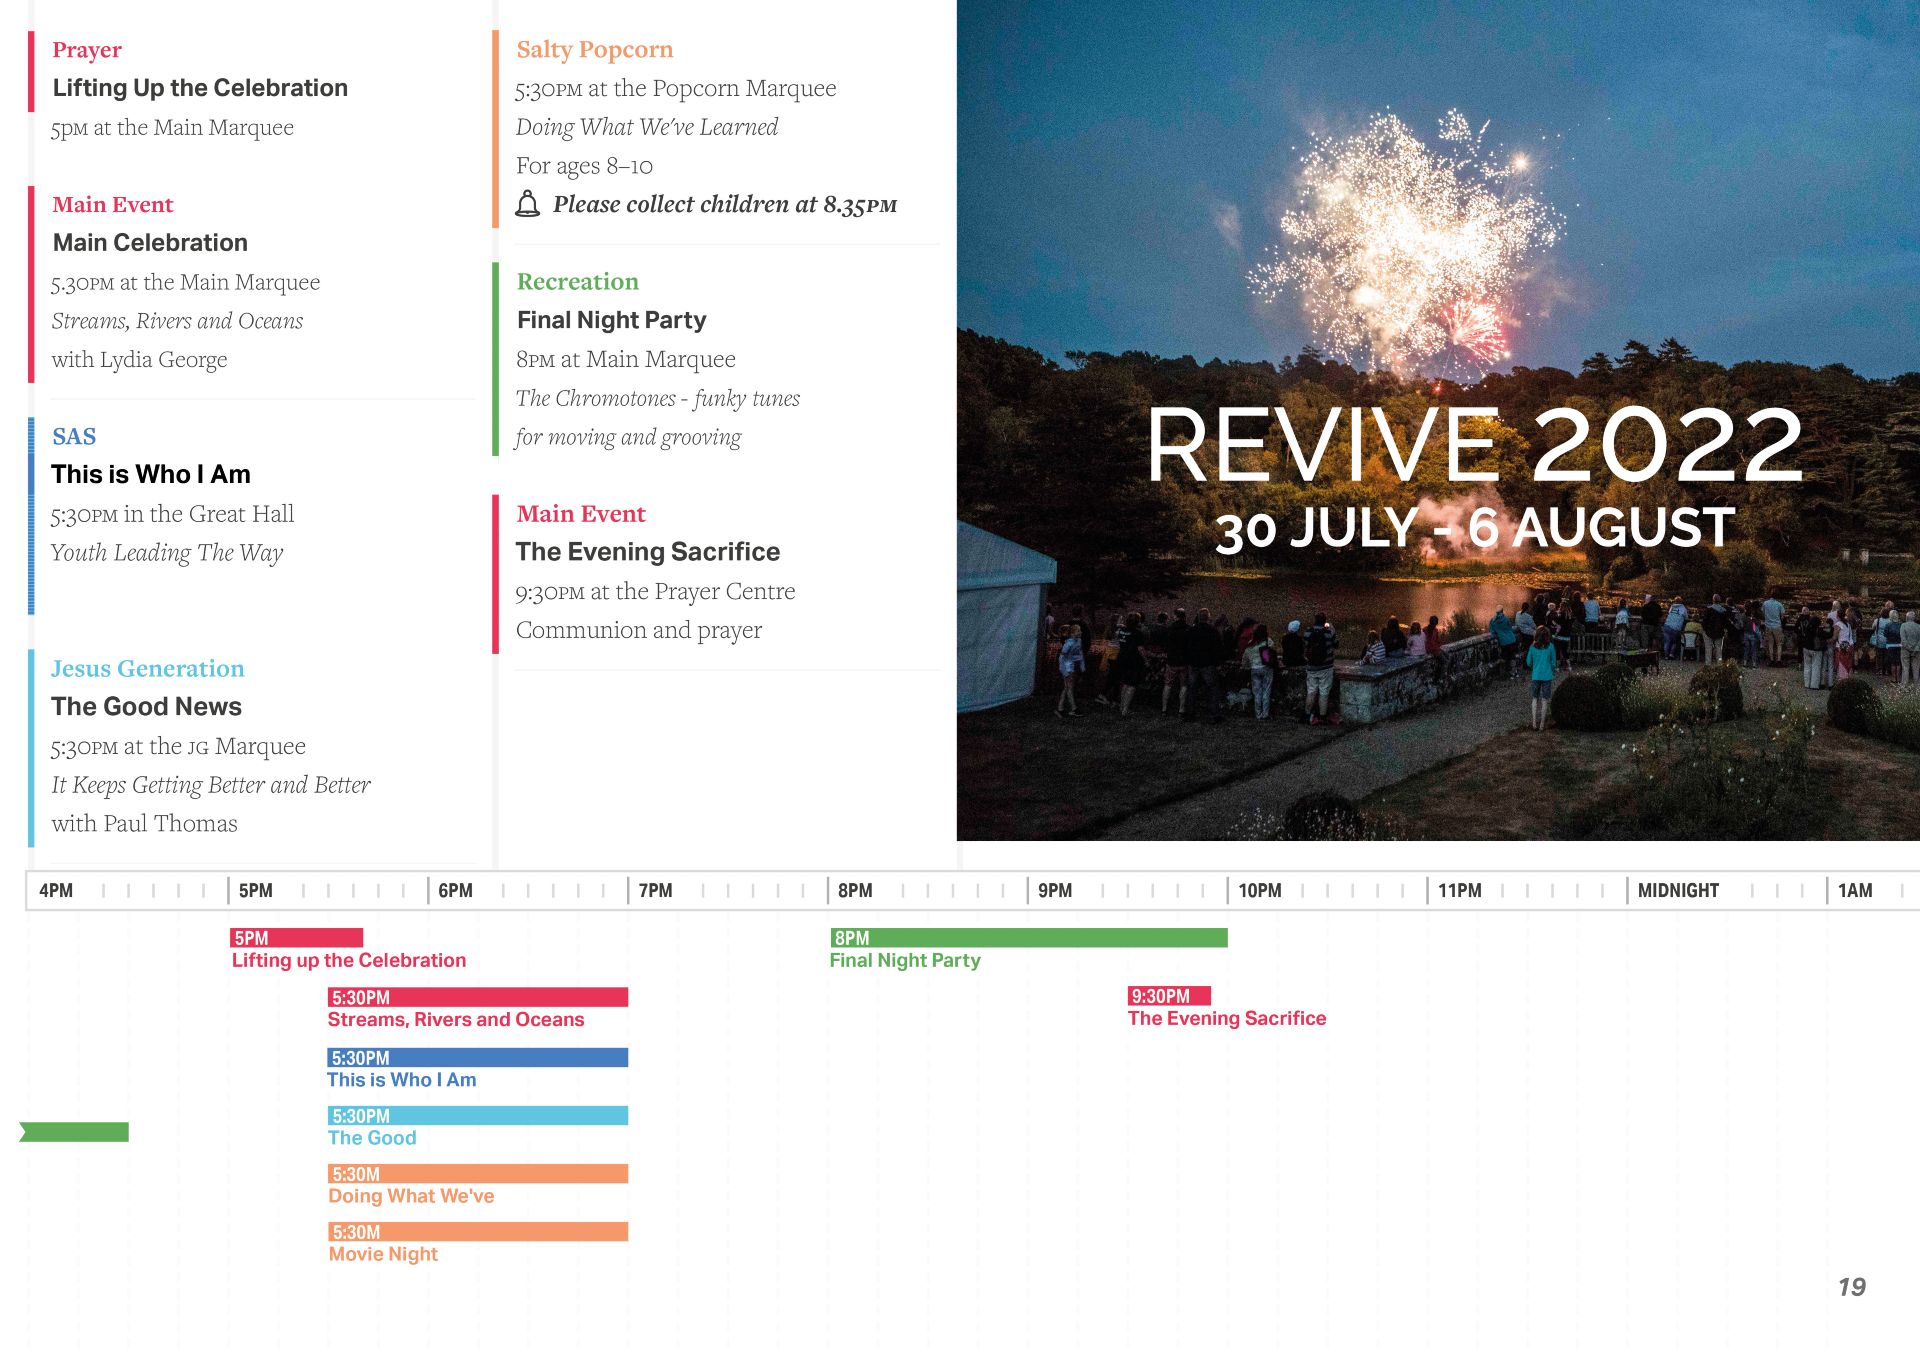Select the green 8PM Final Night Party bar
Screen dimensions: 1920x1353
tap(1029, 938)
